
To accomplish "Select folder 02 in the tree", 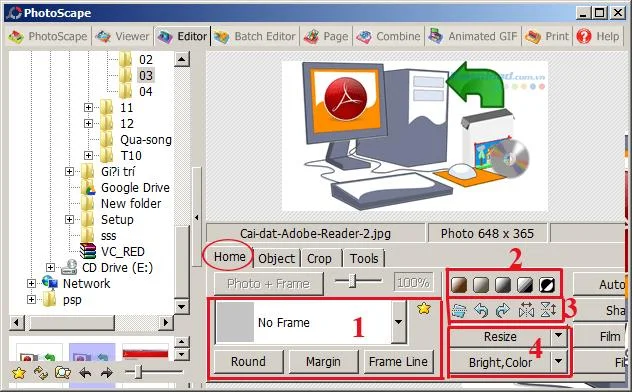I will click(x=146, y=60).
